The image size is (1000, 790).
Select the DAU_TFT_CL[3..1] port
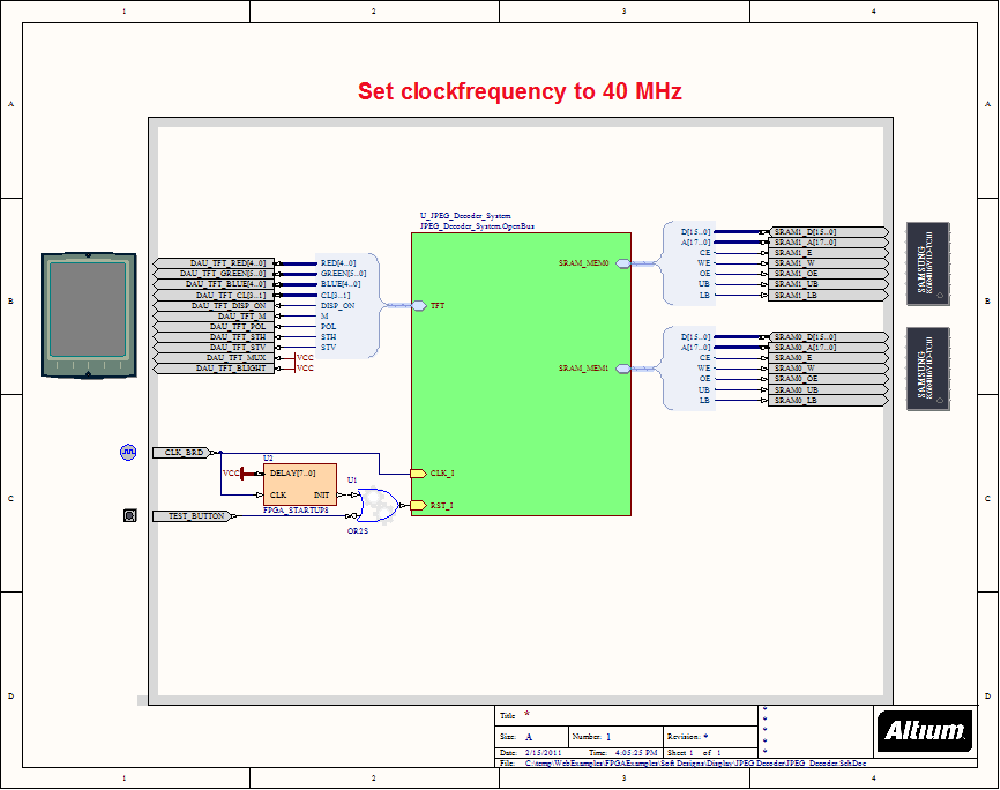tap(214, 295)
